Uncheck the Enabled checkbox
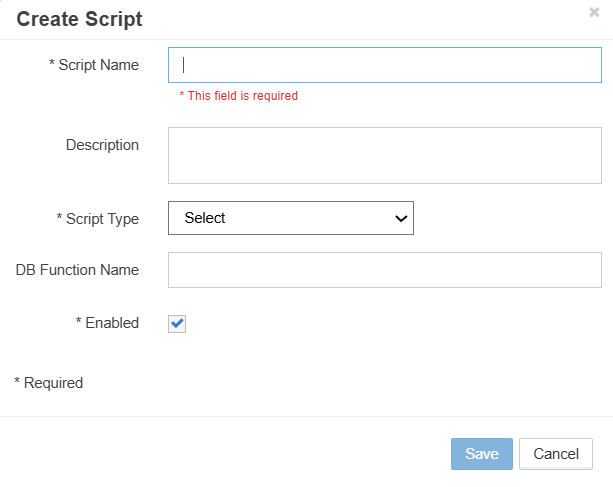 click(177, 323)
